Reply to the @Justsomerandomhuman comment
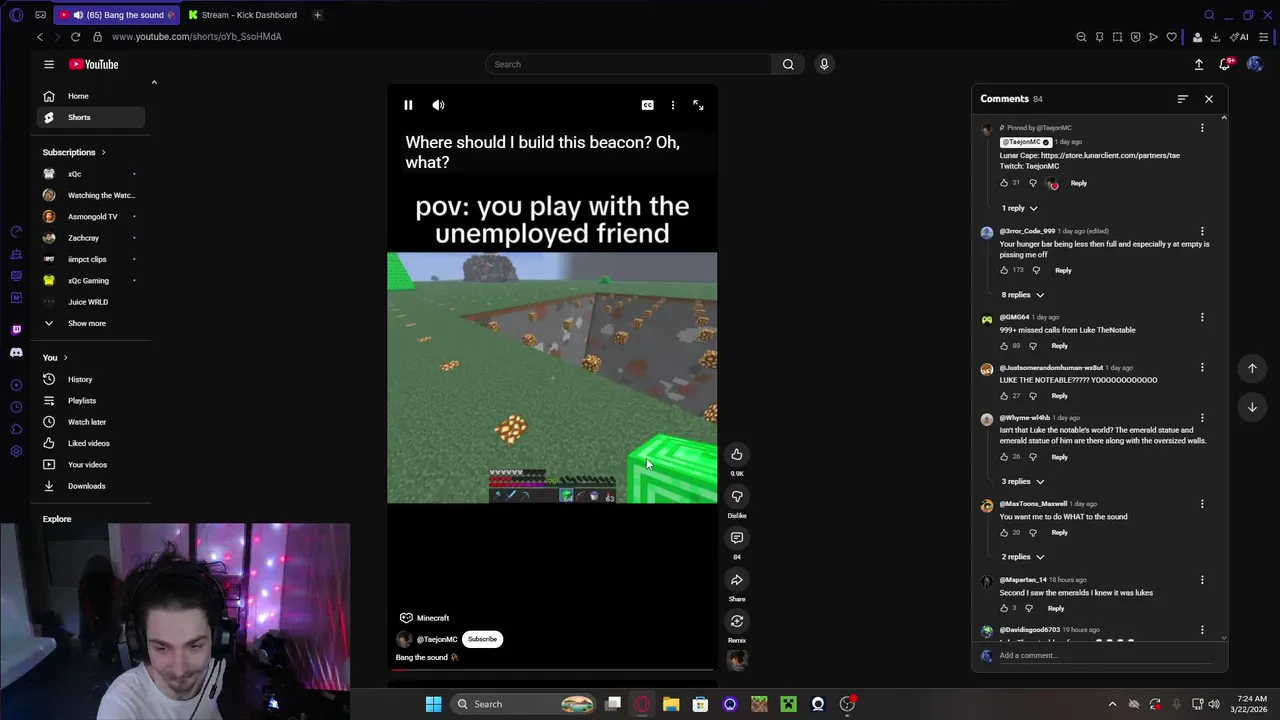This screenshot has width=1280, height=720. [1059, 396]
